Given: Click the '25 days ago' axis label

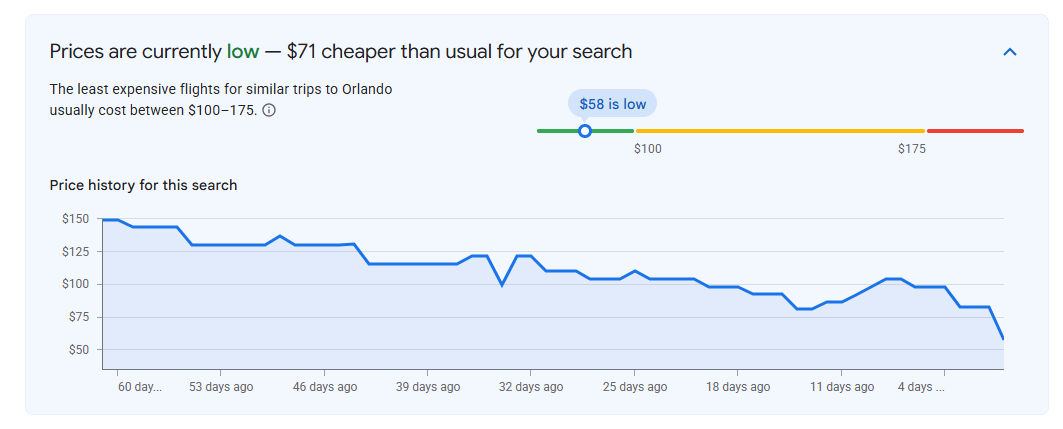Looking at the screenshot, I should click(x=635, y=387).
